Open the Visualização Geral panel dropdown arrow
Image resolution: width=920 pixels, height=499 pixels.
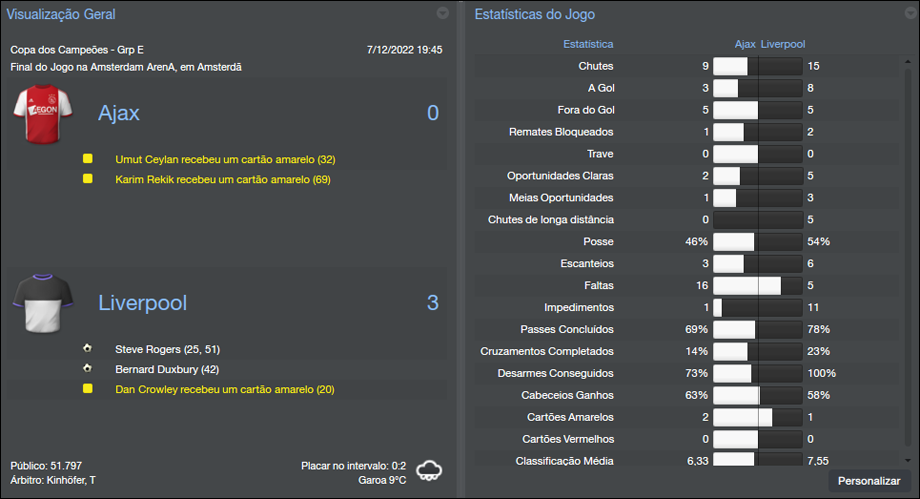click(442, 14)
